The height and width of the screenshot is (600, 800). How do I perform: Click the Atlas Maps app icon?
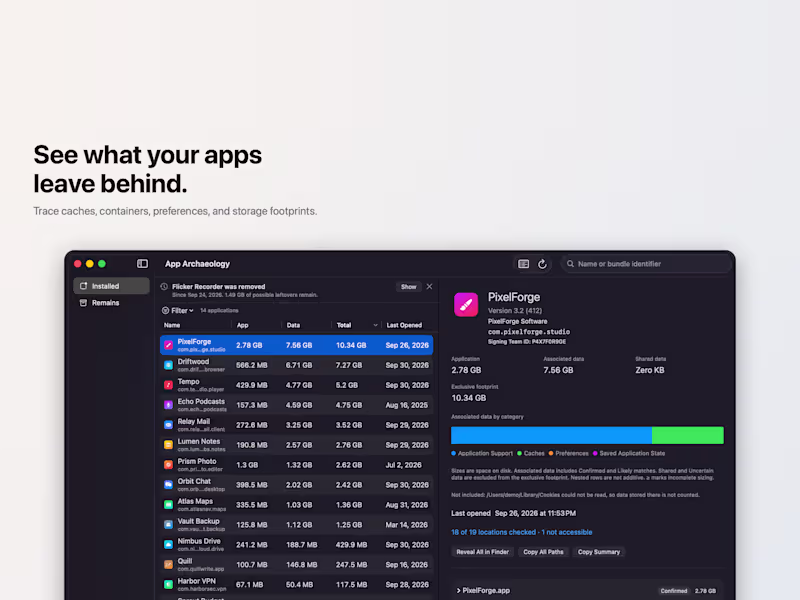click(x=168, y=505)
